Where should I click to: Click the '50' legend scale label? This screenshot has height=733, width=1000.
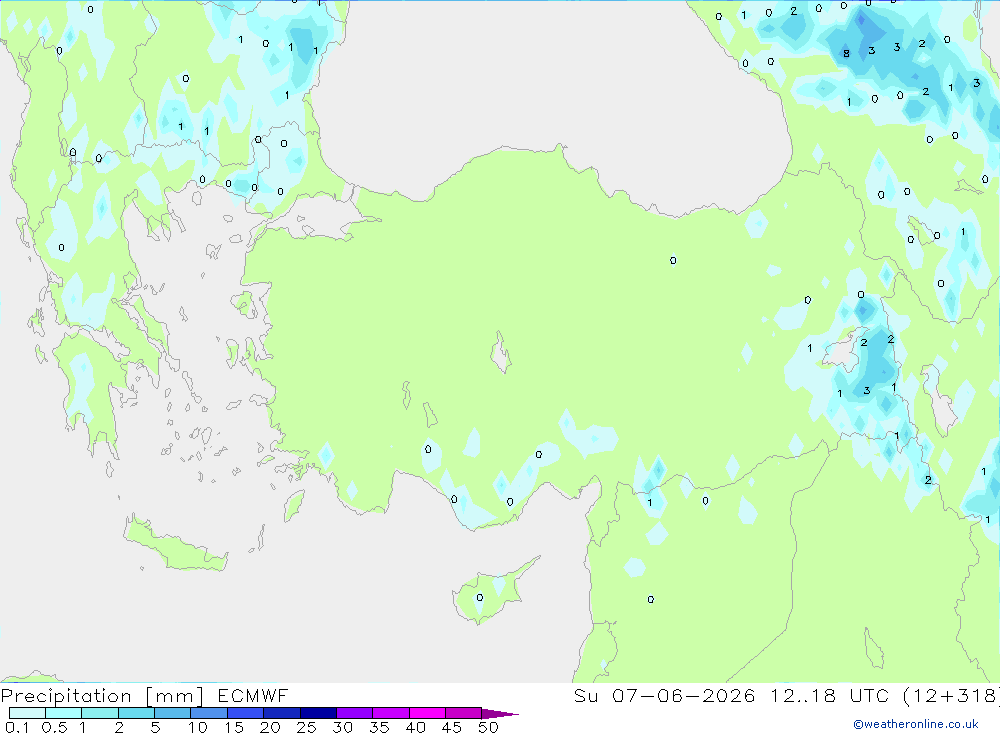coord(488,727)
